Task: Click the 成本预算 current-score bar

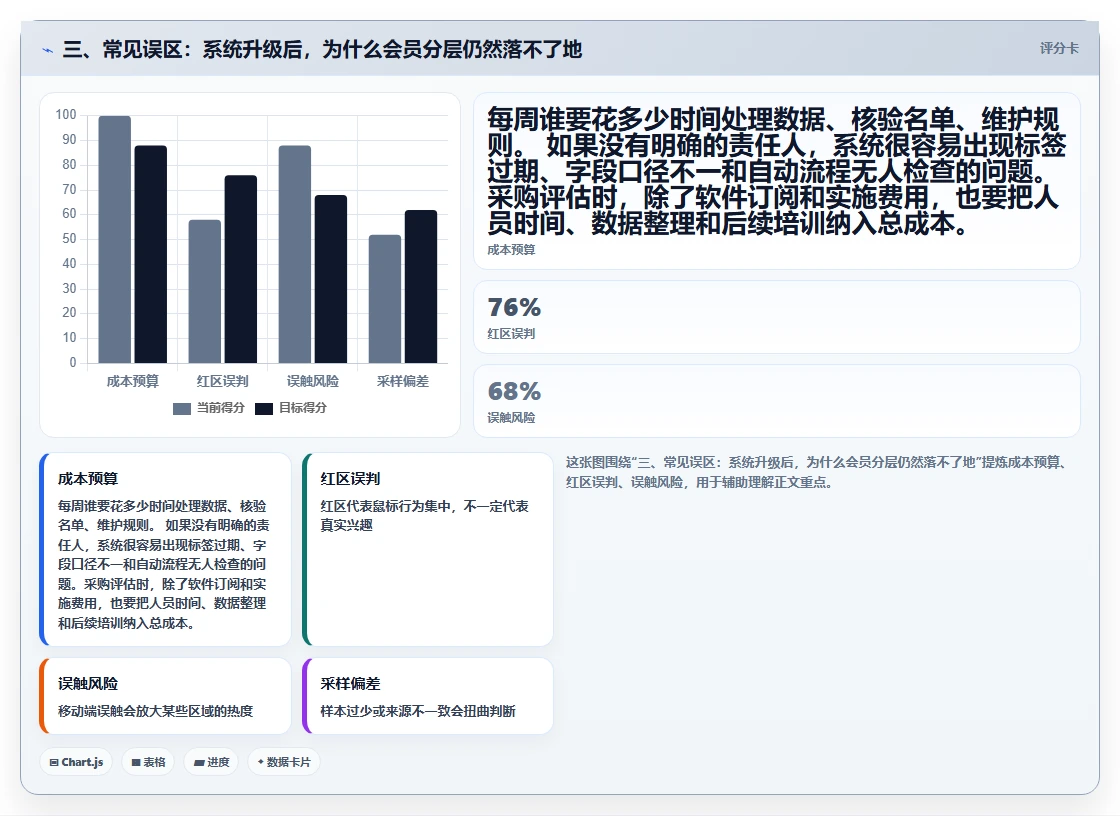Action: pos(114,239)
